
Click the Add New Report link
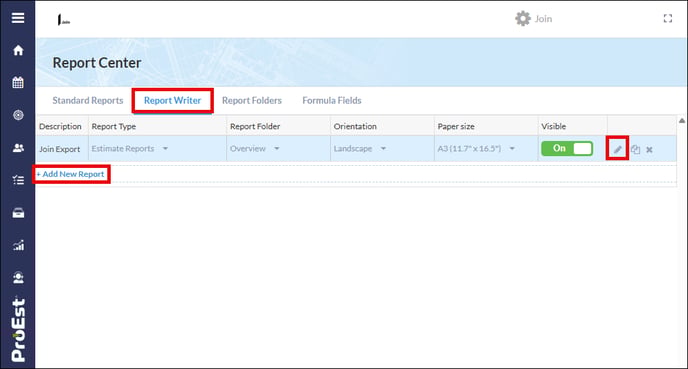coord(71,174)
